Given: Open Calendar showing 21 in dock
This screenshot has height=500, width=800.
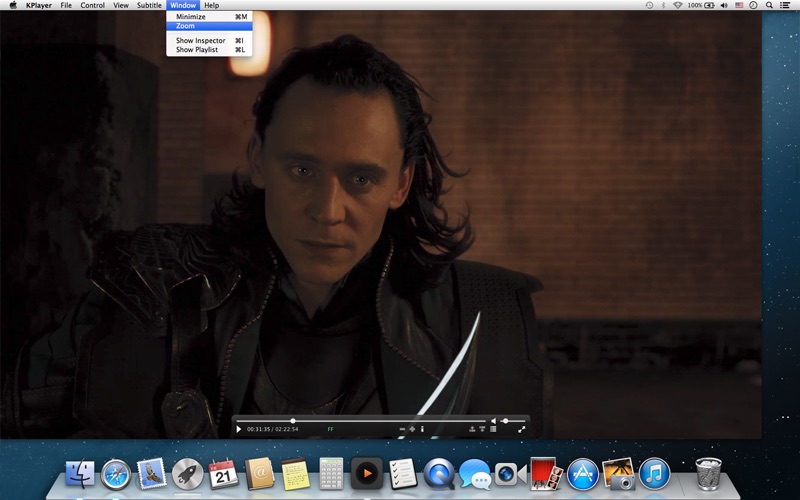Looking at the screenshot, I should (x=223, y=474).
